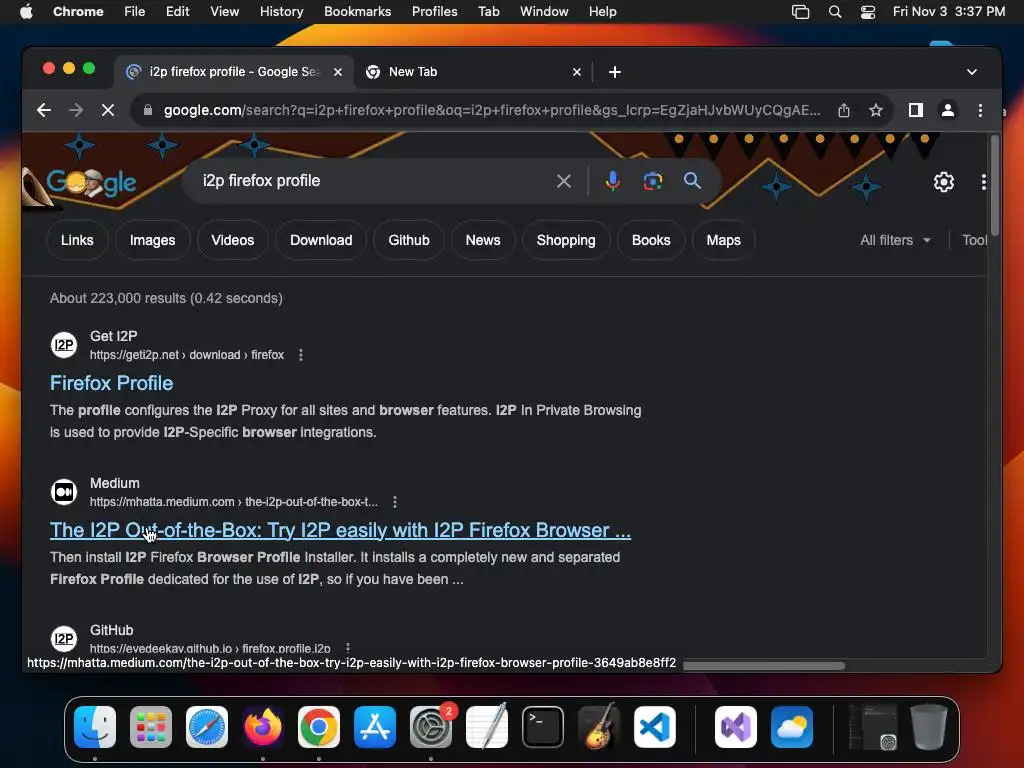Screen dimensions: 1024x768
Task: Open the Firefox Profile result link
Action: point(112,383)
